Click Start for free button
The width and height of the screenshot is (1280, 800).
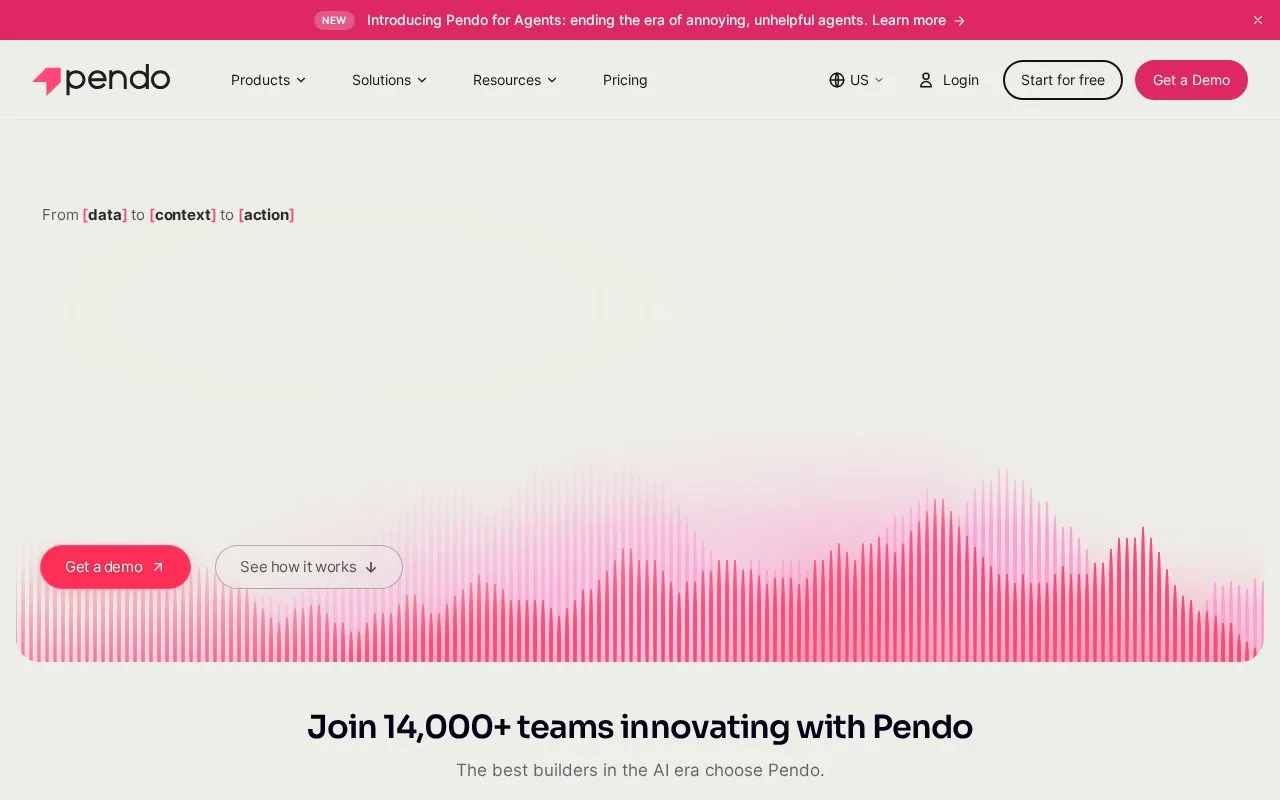pos(1063,80)
